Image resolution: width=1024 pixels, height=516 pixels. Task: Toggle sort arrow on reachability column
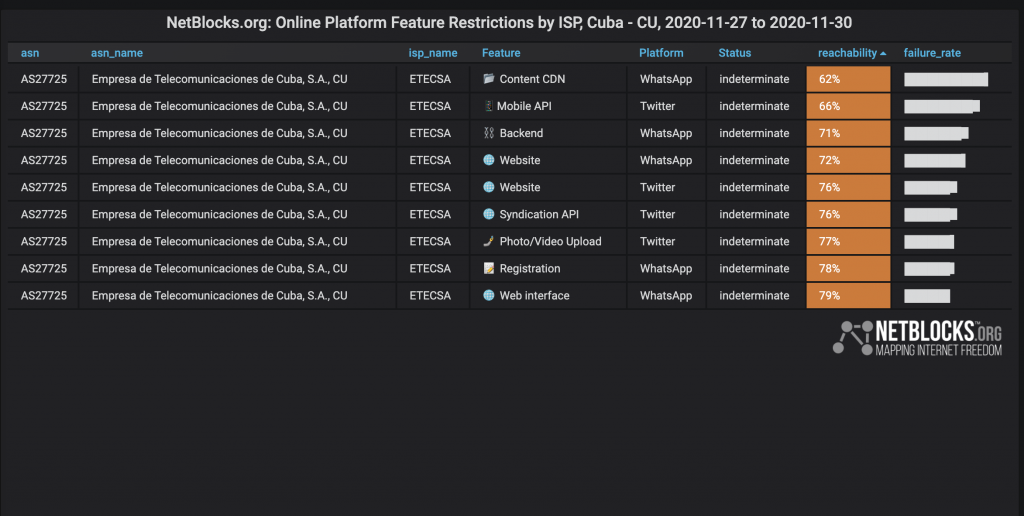tap(883, 54)
